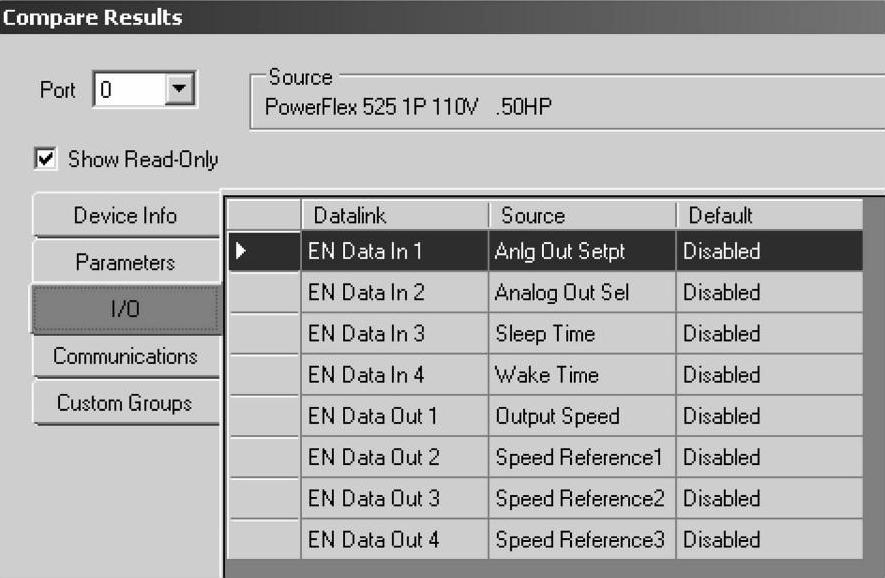Switch to the Device Info tab
The height and width of the screenshot is (578, 885).
tap(125, 215)
